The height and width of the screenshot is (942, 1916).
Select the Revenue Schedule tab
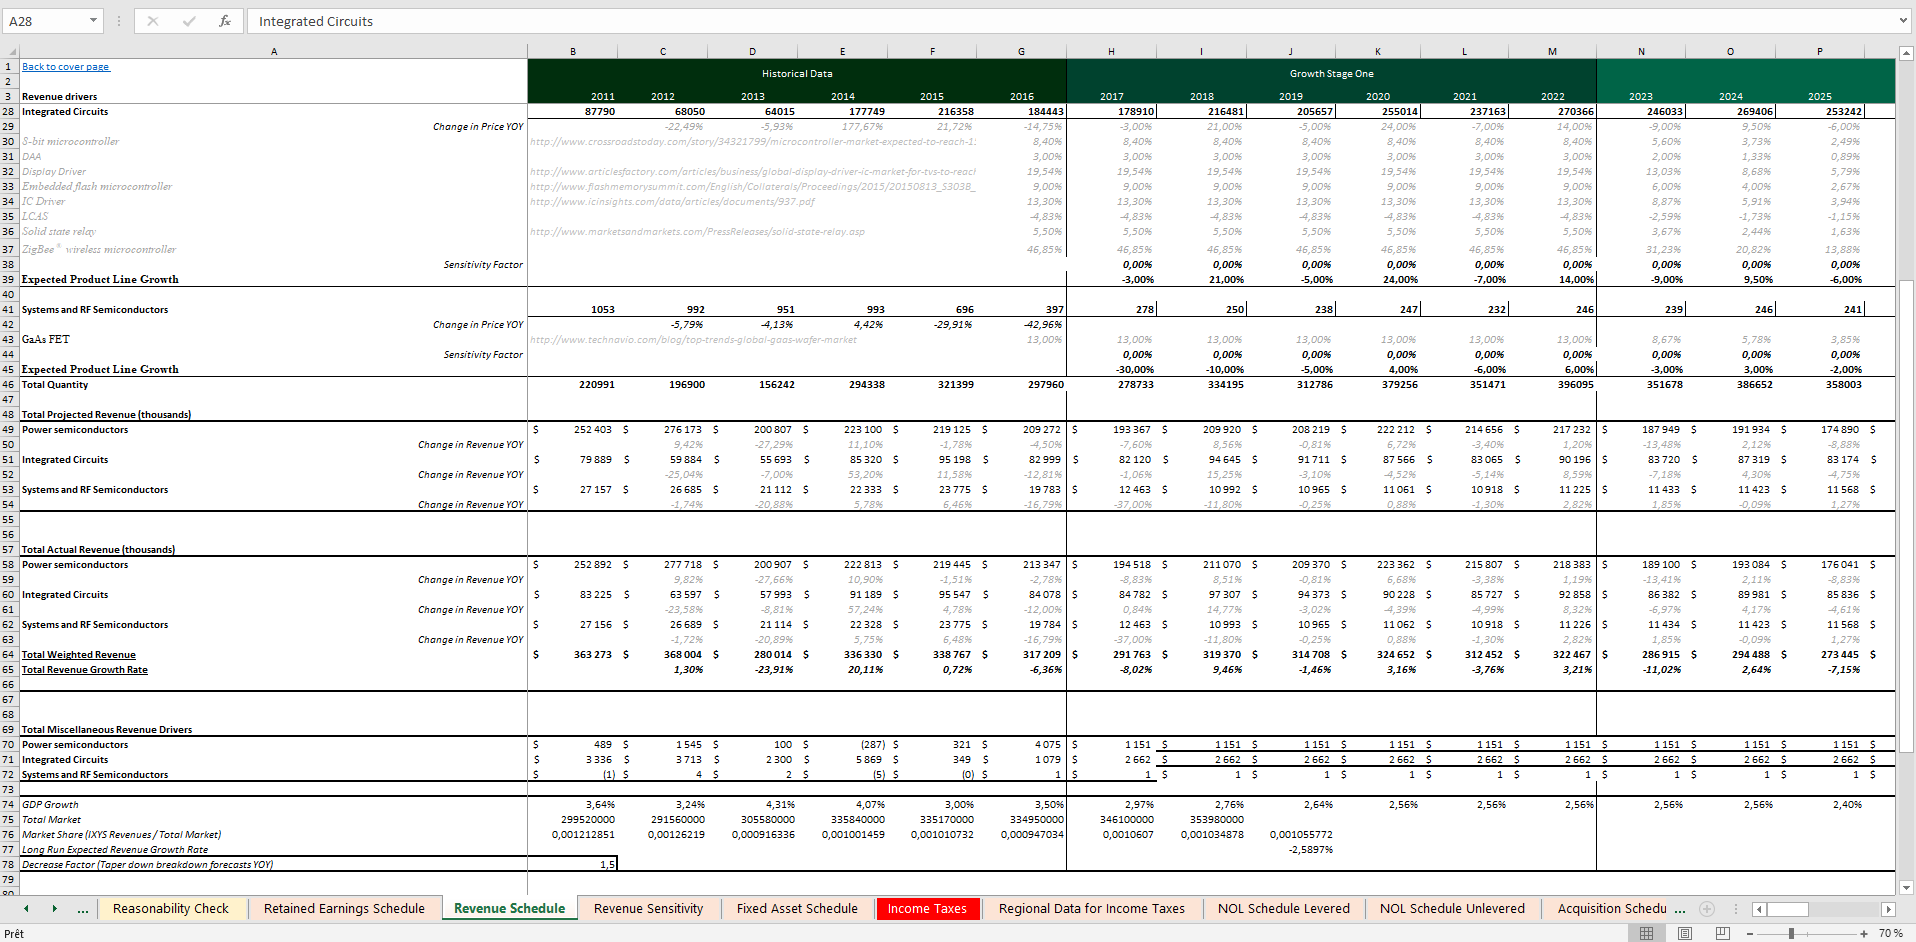click(509, 909)
